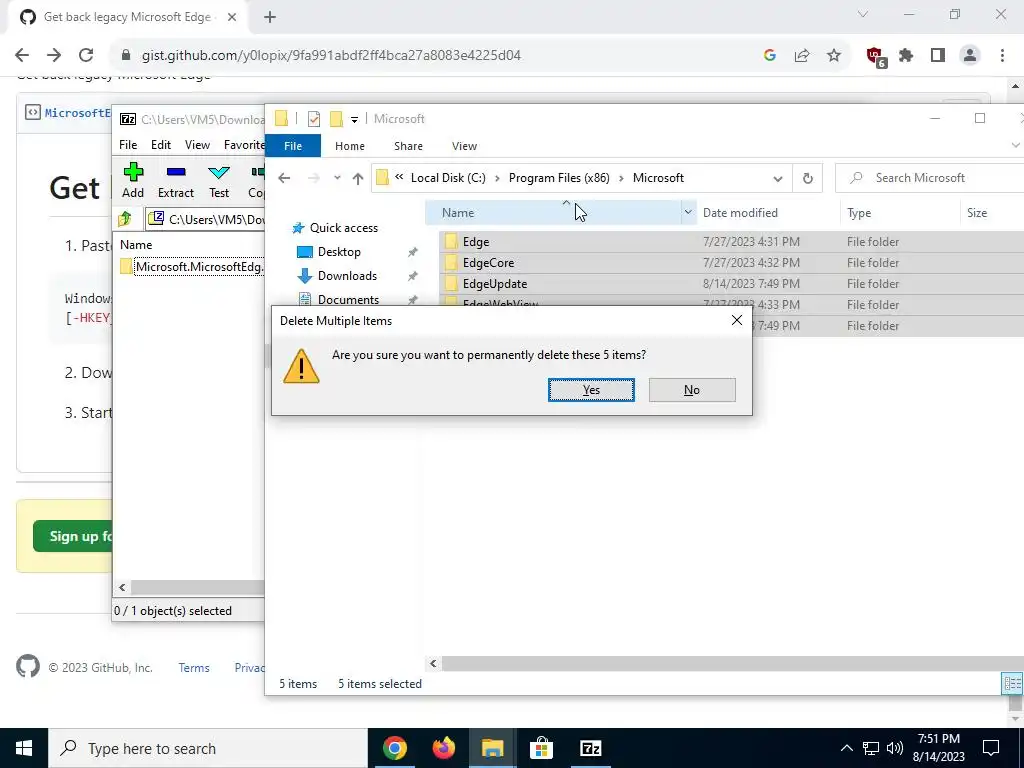Open Microsoft Store from the taskbar

(x=541, y=748)
